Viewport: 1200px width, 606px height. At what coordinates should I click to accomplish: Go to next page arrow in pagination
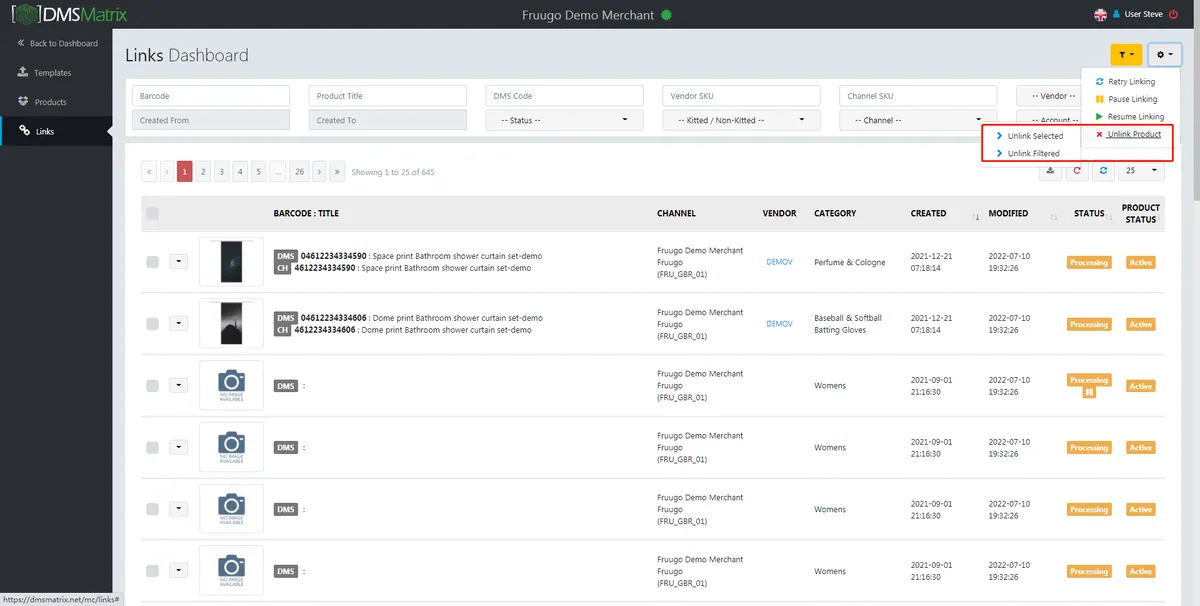click(x=319, y=172)
